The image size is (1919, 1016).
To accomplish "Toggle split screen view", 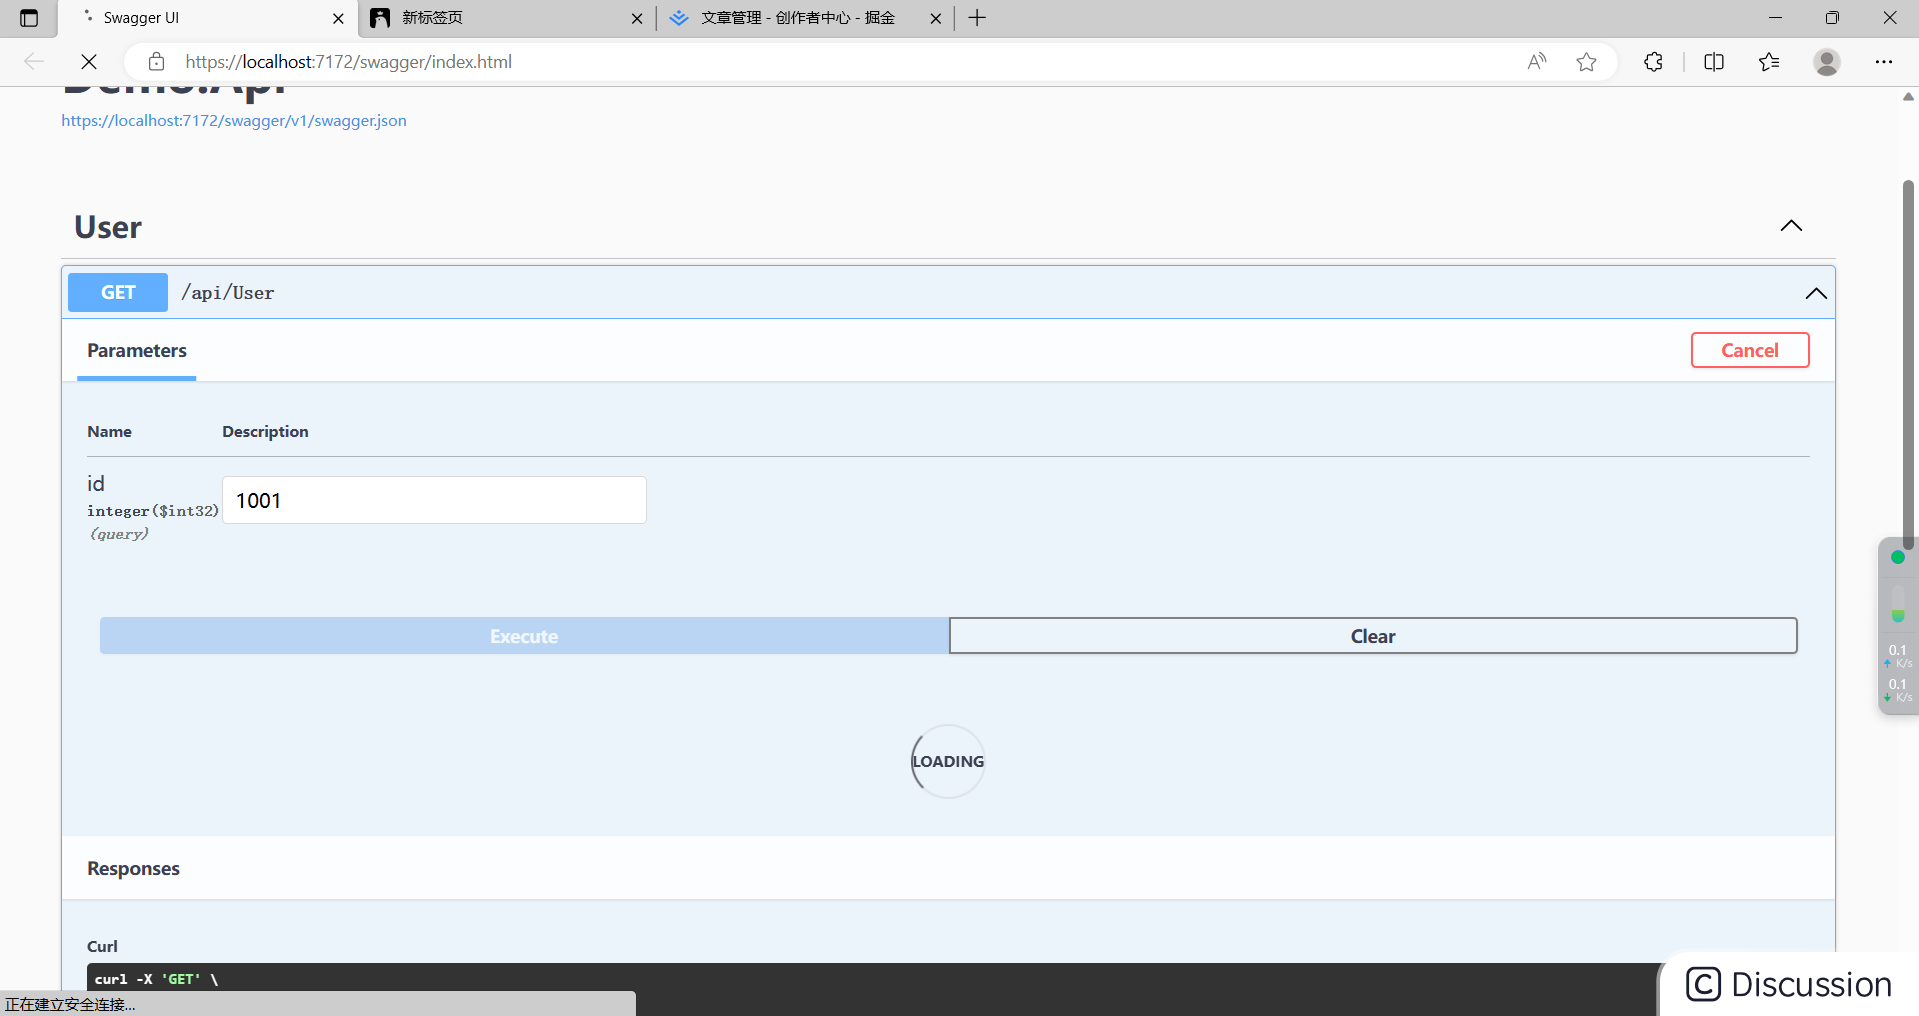I will pyautogui.click(x=1714, y=62).
